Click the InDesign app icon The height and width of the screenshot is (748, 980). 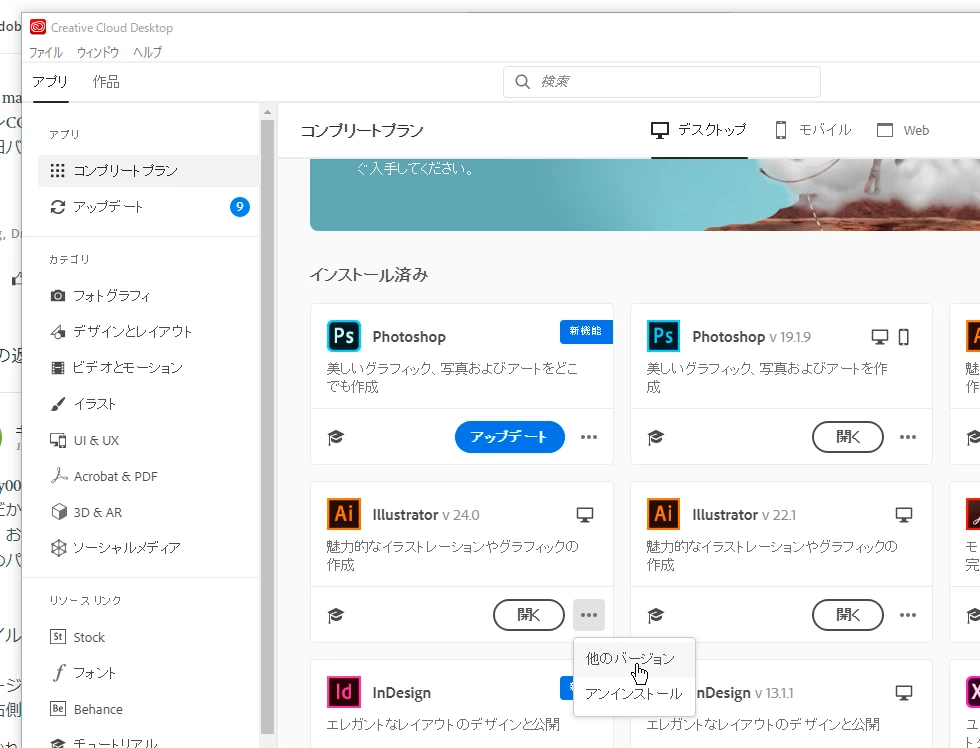[x=344, y=692]
